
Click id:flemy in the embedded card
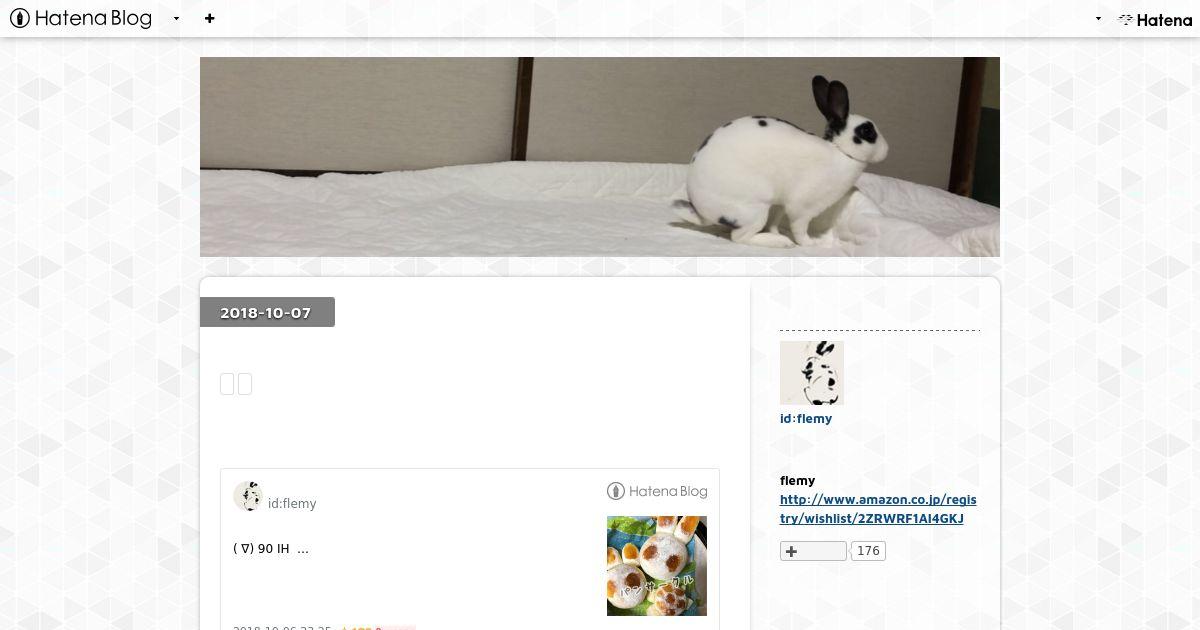click(x=292, y=503)
